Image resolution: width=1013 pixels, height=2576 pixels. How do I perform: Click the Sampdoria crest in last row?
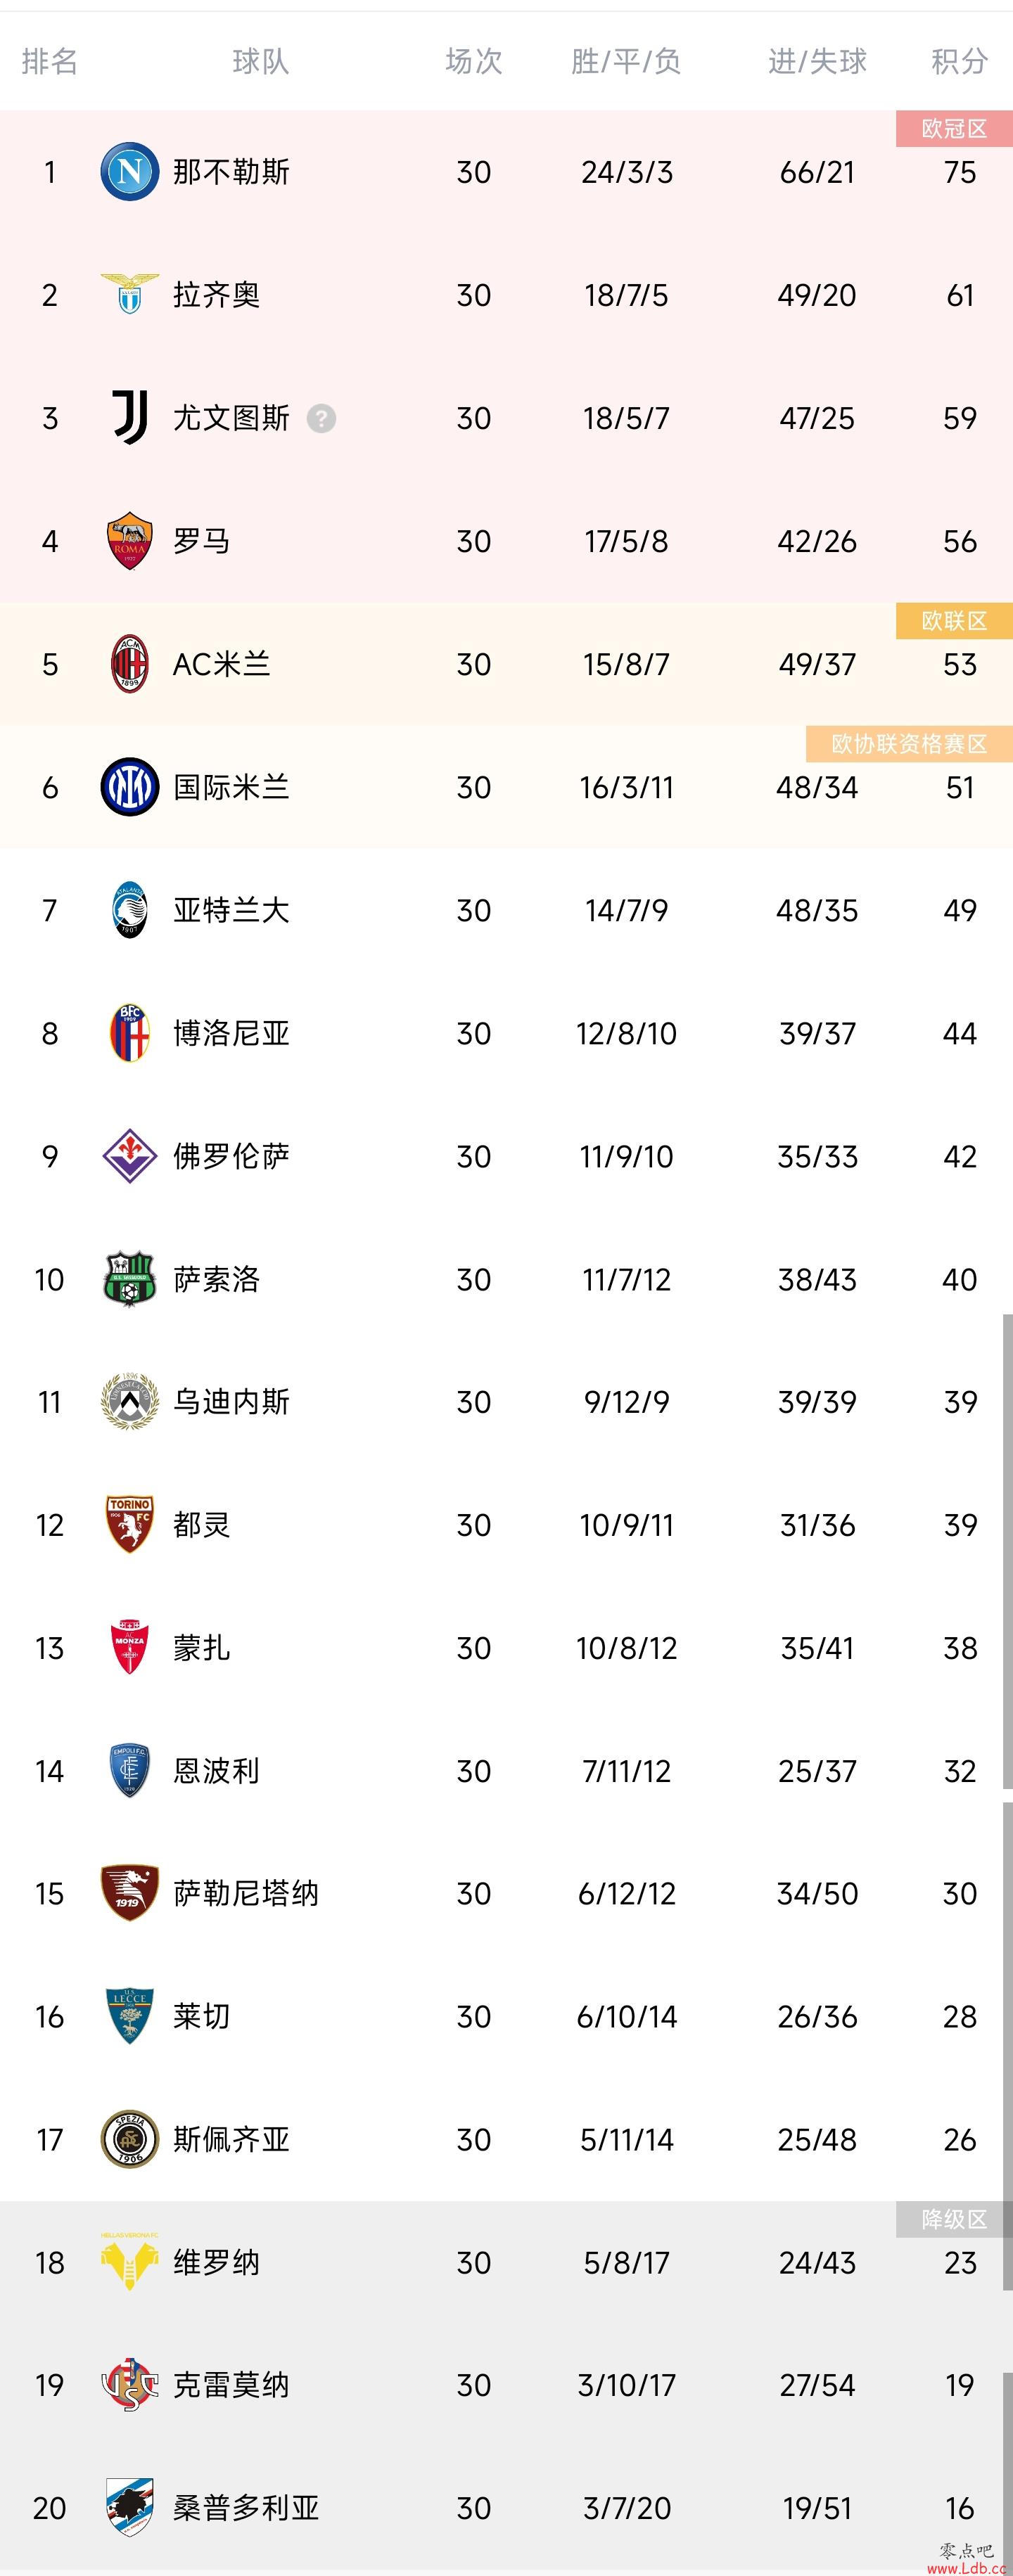[x=130, y=2507]
